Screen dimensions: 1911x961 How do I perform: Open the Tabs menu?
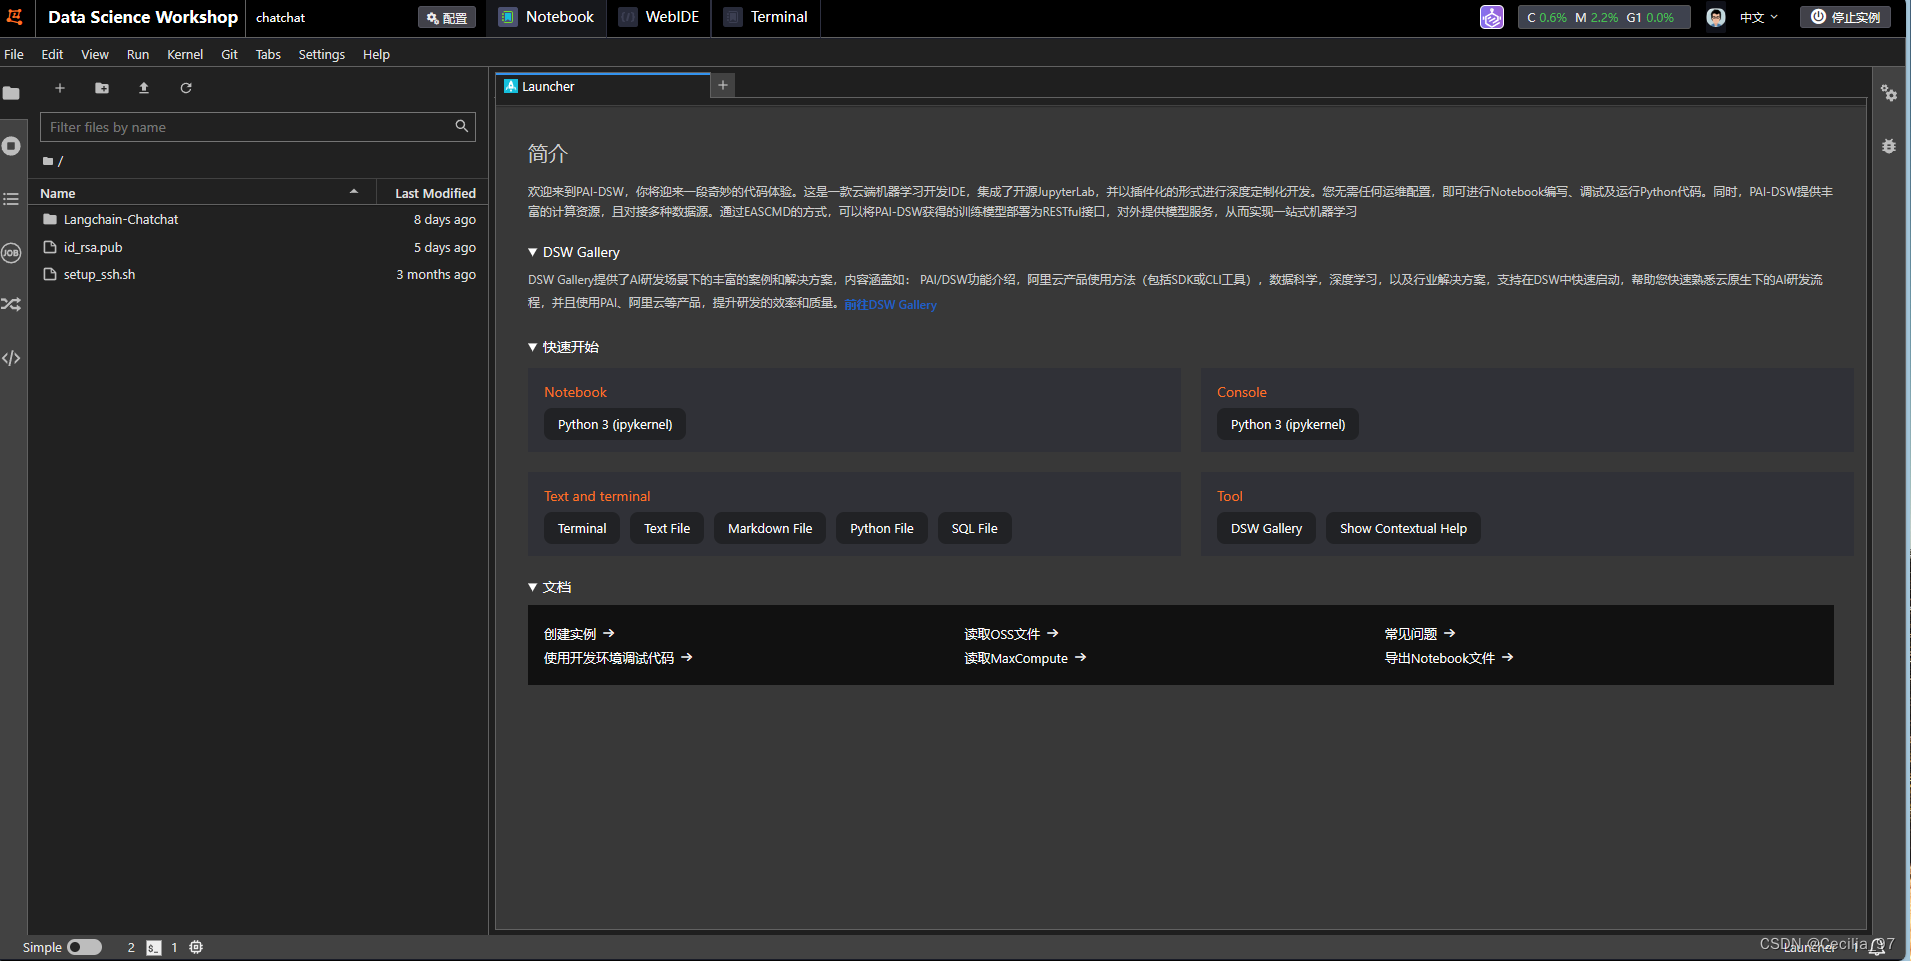268,54
